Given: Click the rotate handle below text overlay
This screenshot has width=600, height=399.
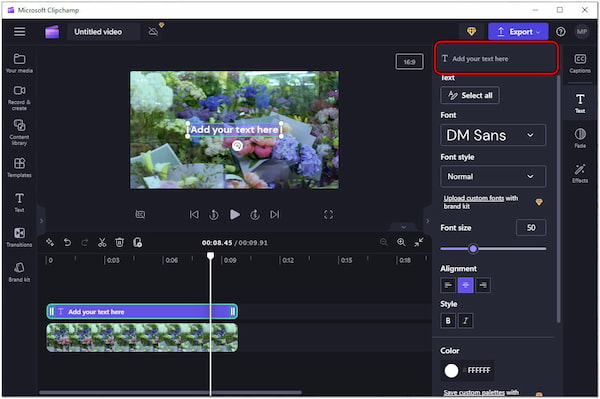Looking at the screenshot, I should click(x=237, y=146).
